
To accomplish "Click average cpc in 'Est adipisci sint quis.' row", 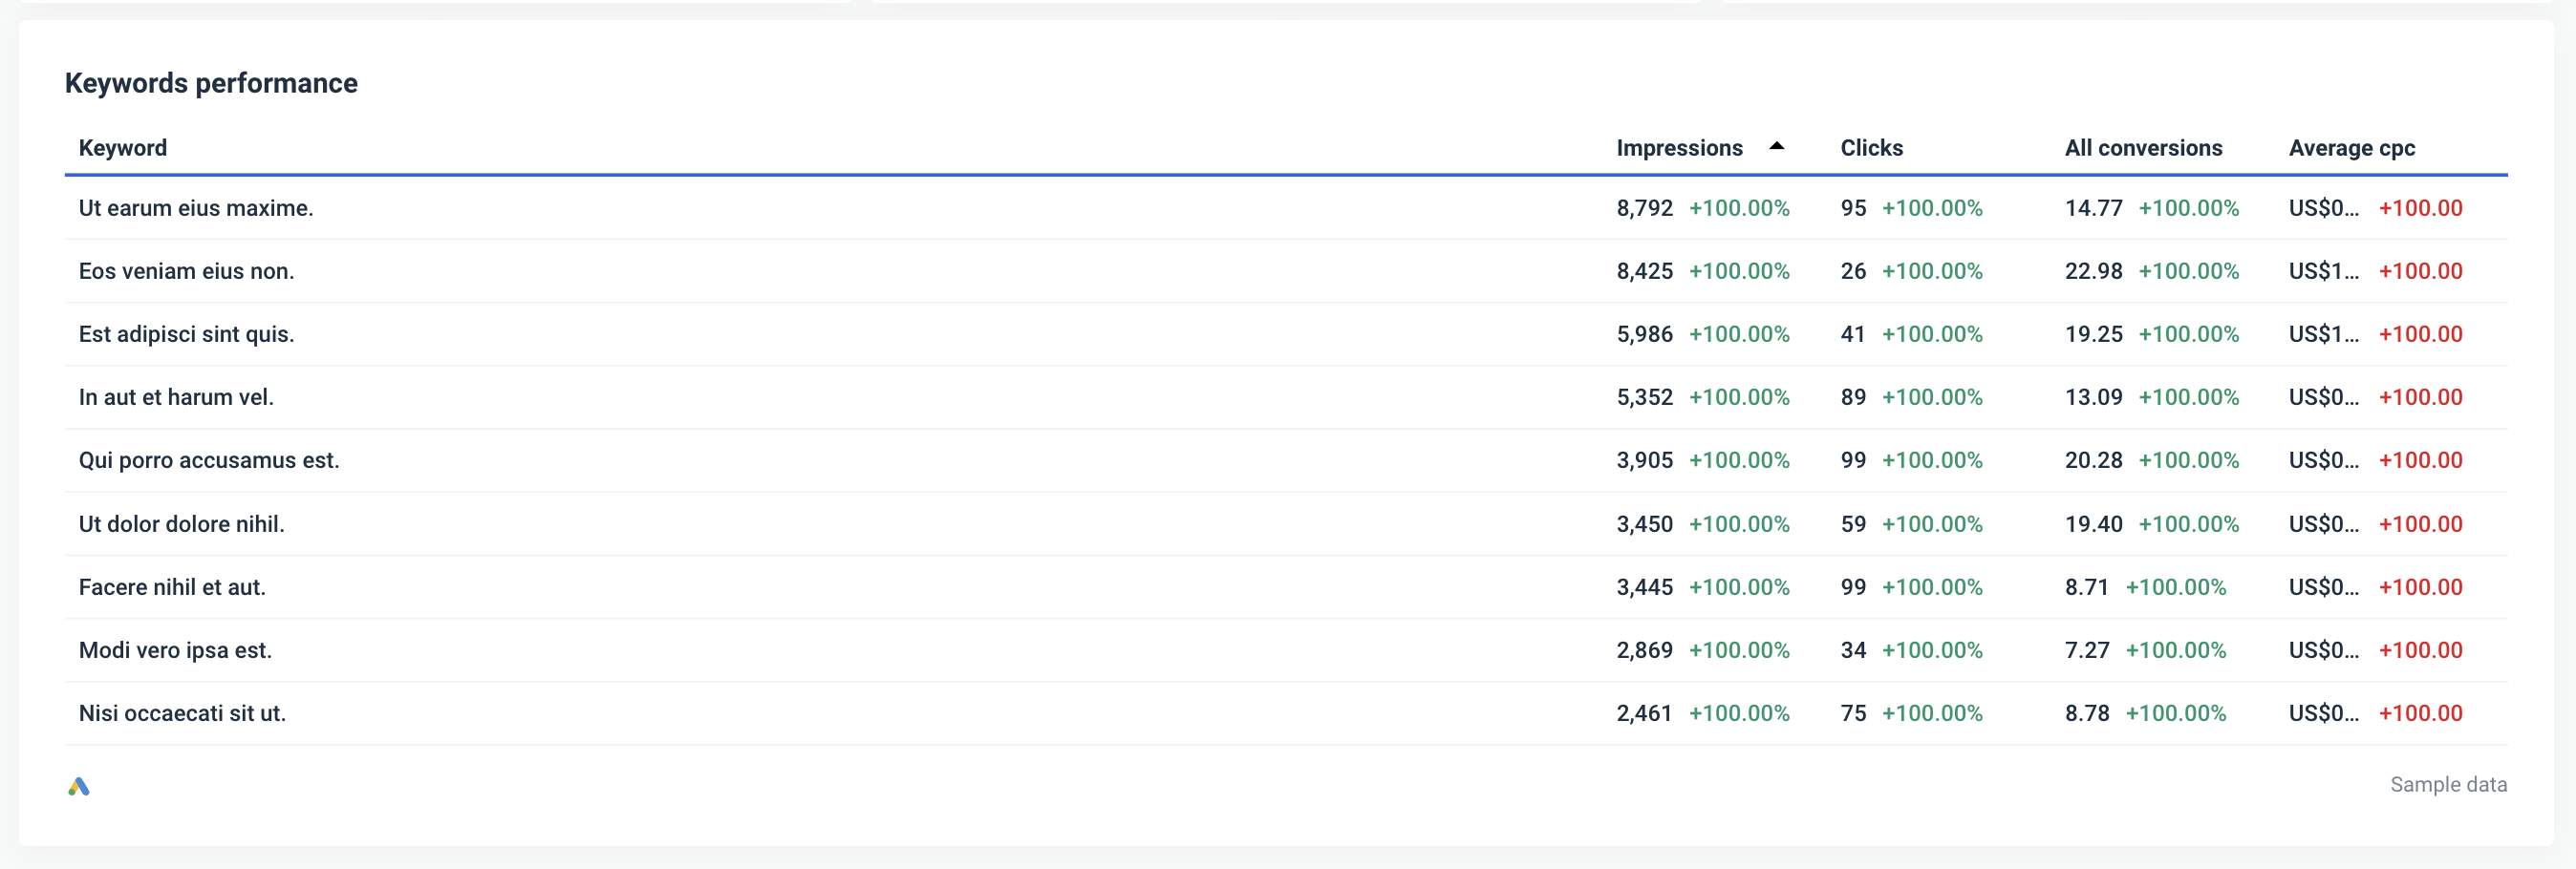I will (2323, 334).
